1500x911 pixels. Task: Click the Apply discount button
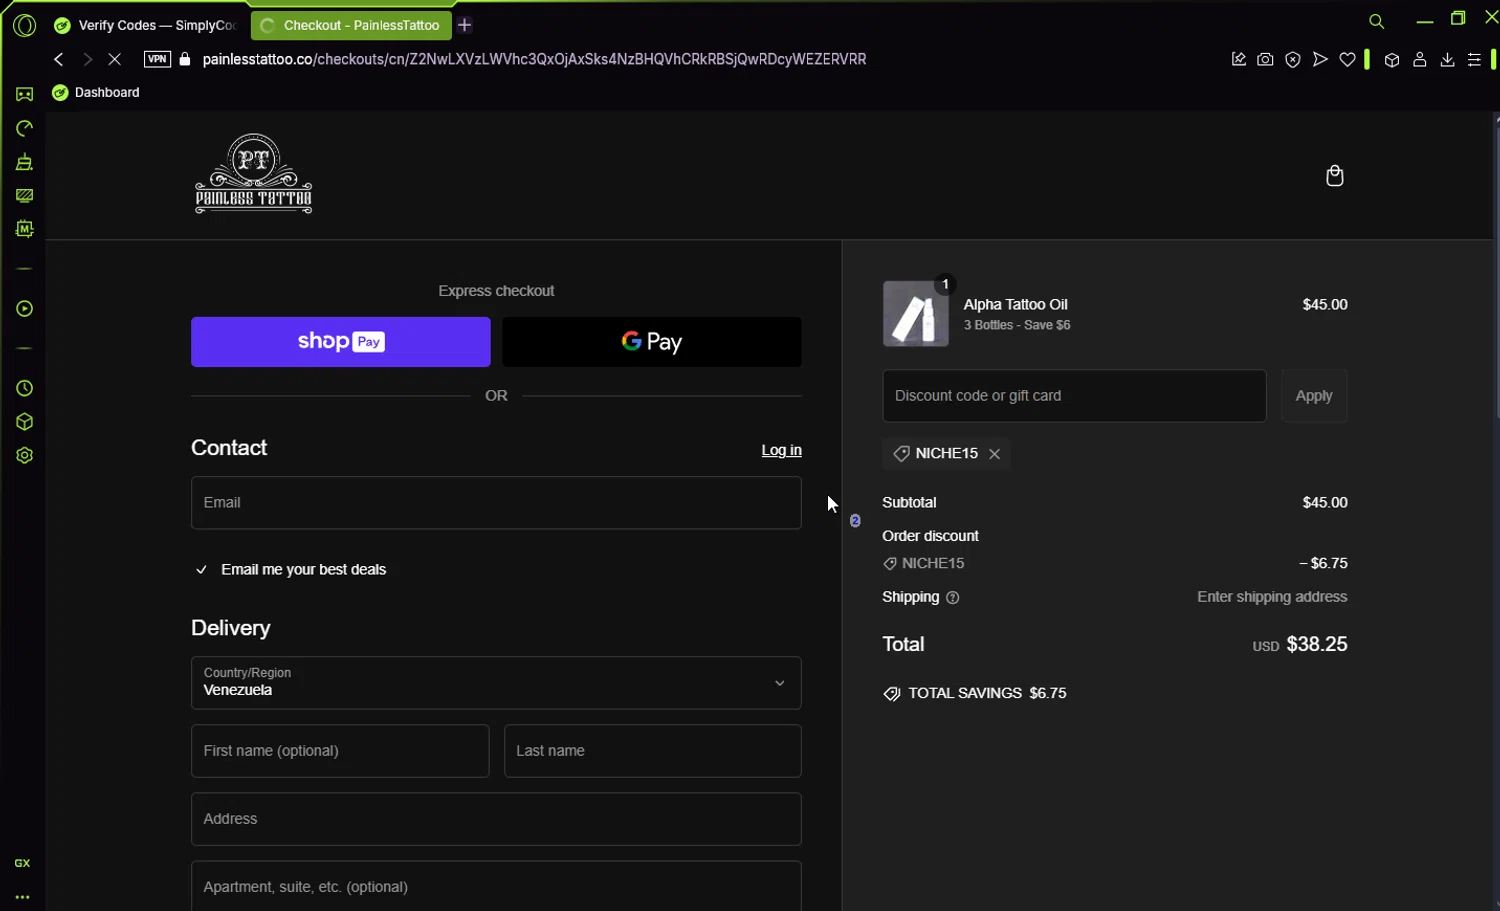click(1314, 396)
